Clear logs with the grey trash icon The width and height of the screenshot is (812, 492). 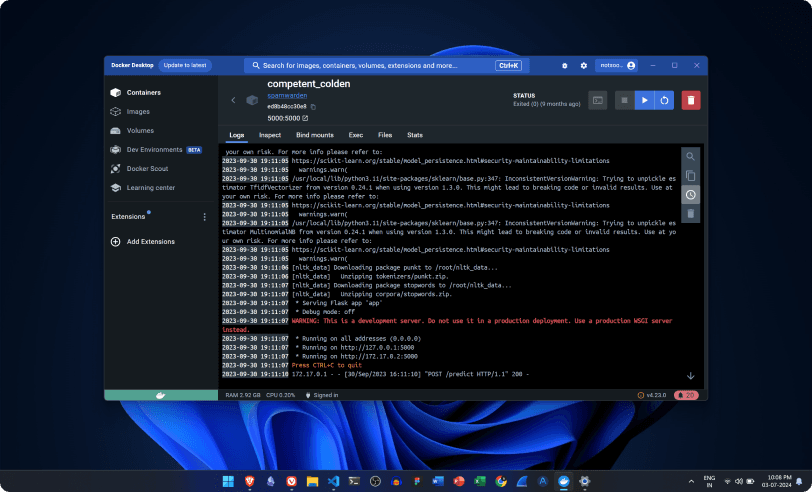pos(691,214)
